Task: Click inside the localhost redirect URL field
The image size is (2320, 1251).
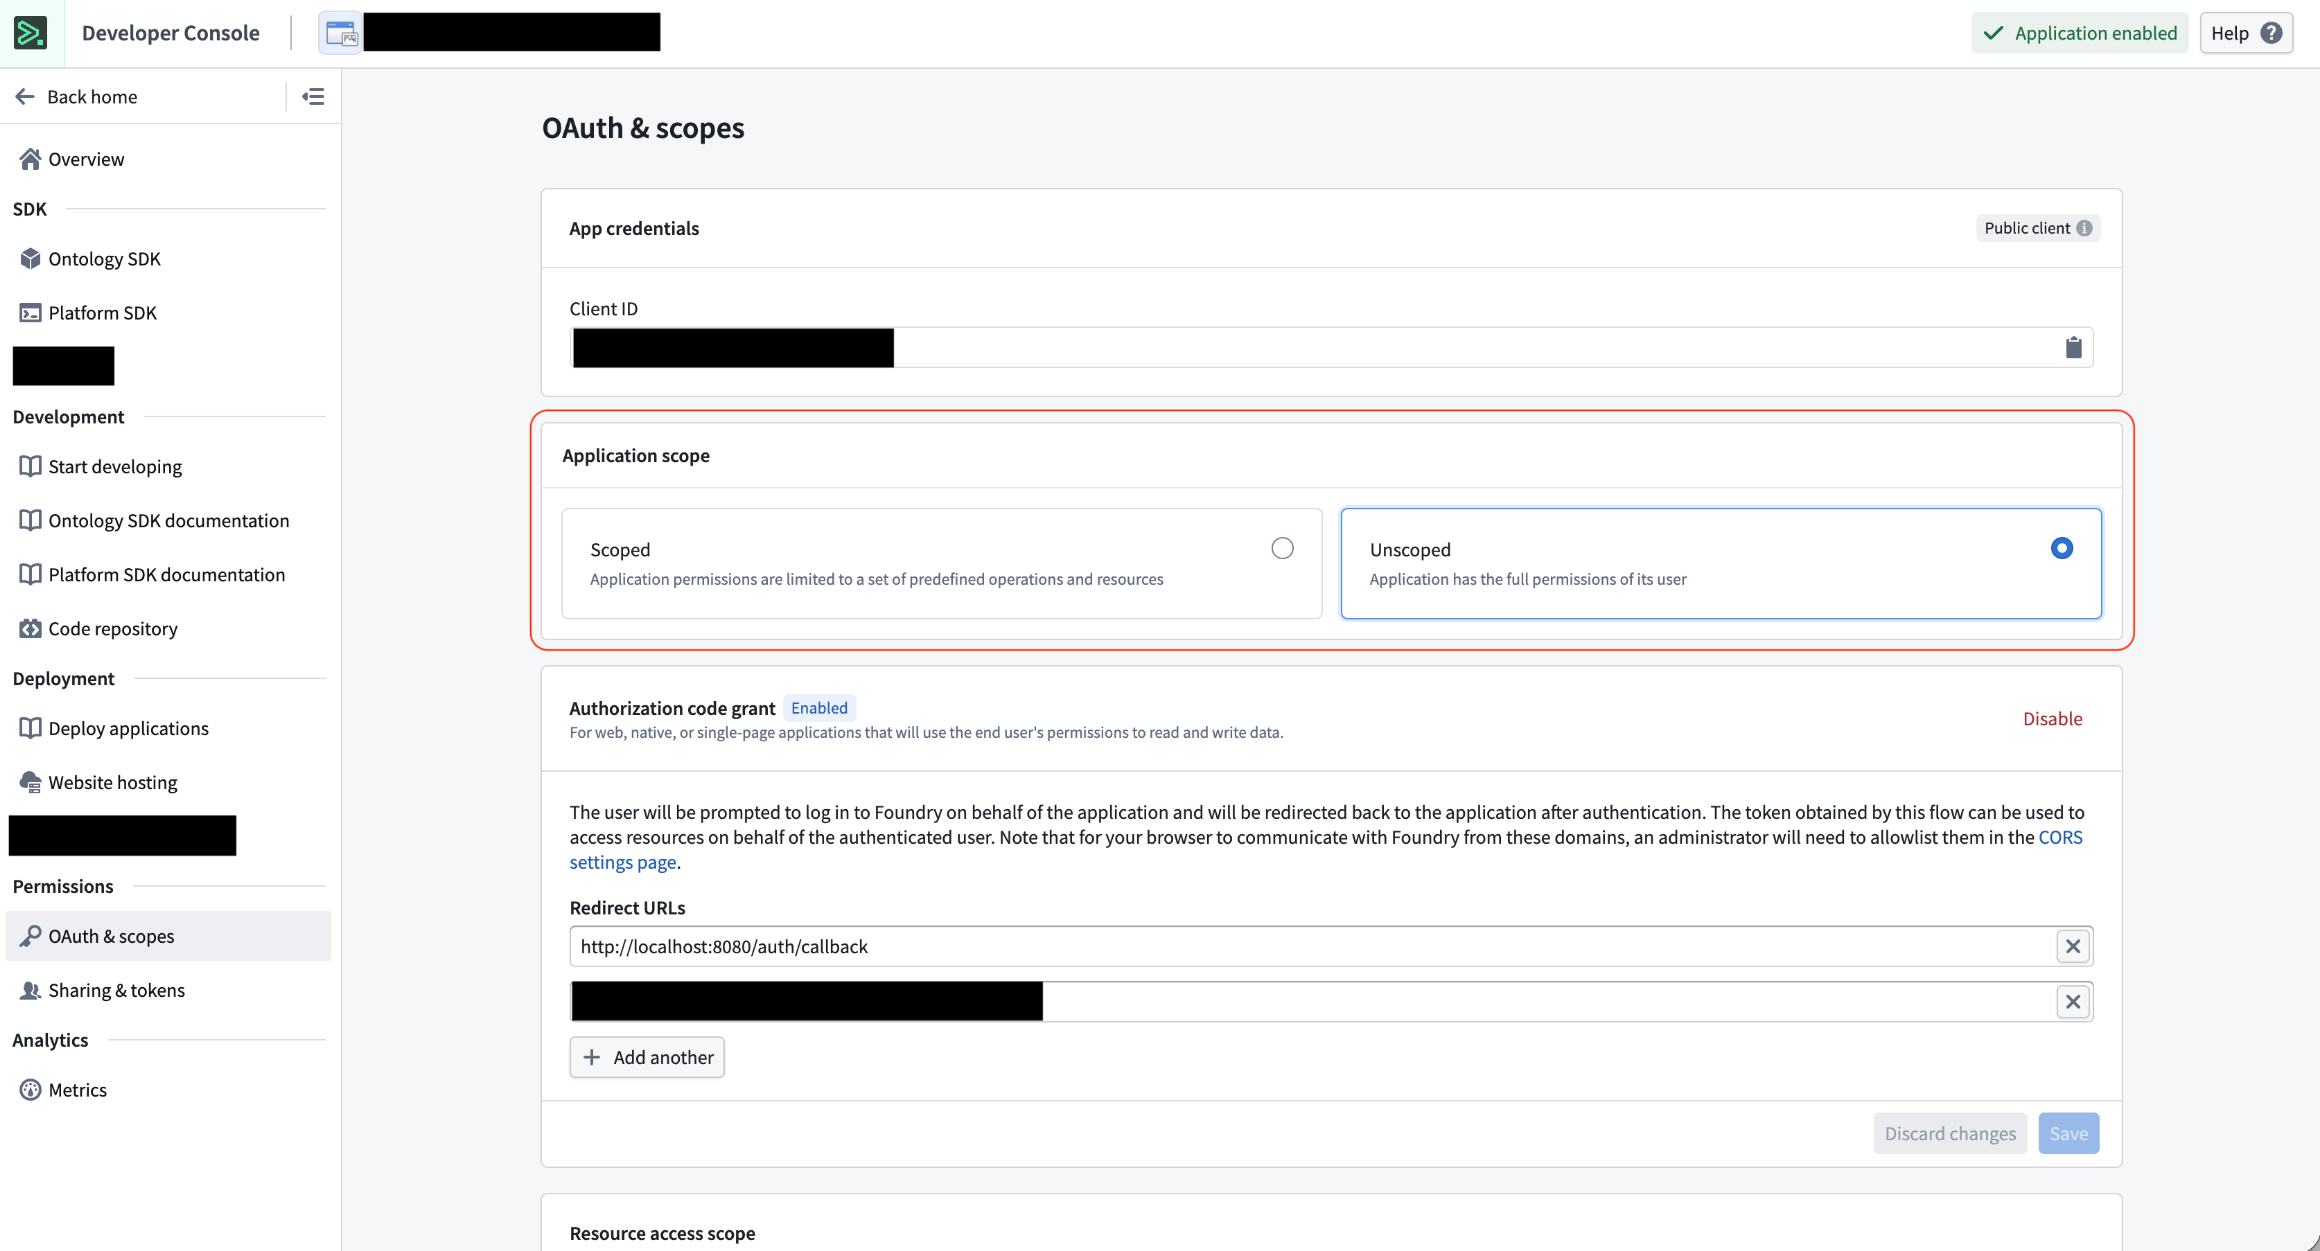Action: [x=1200, y=946]
